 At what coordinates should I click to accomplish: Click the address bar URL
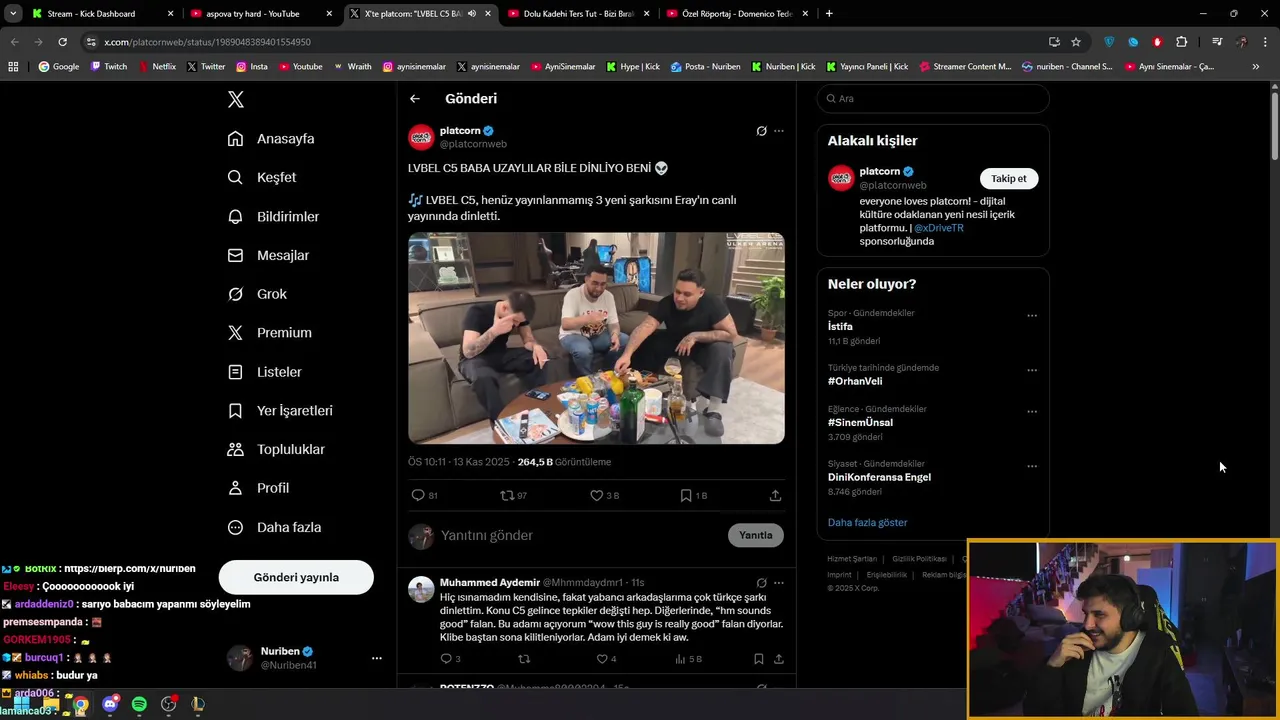click(207, 42)
